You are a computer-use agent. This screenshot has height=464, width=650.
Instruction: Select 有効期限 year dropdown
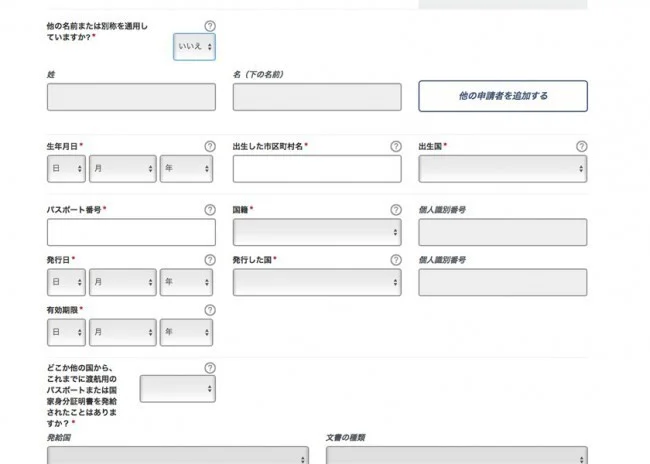tap(187, 333)
